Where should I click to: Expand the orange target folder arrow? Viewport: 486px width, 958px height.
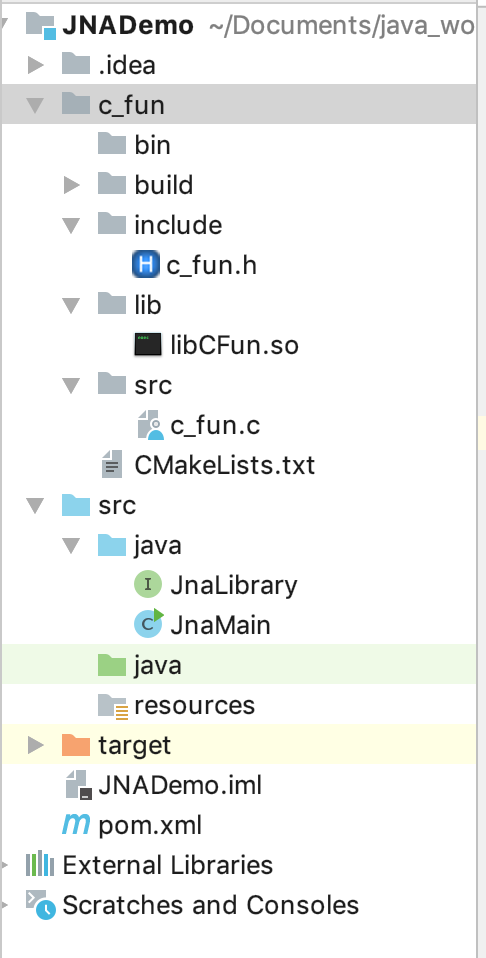click(36, 745)
